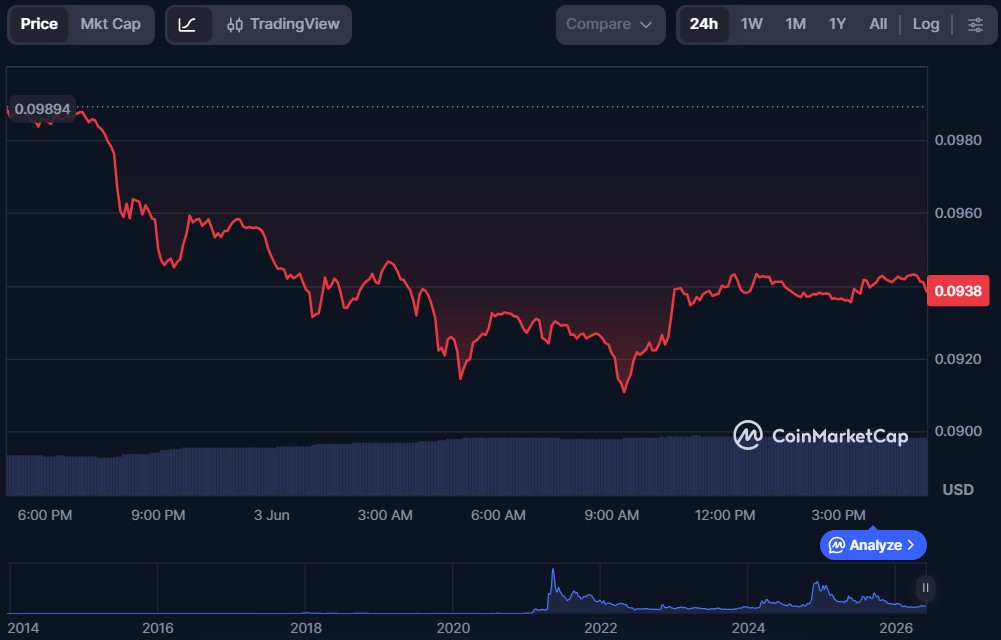Viewport: 1001px width, 640px height.
Task: Click 2018 on the history navigator
Action: coord(306,629)
